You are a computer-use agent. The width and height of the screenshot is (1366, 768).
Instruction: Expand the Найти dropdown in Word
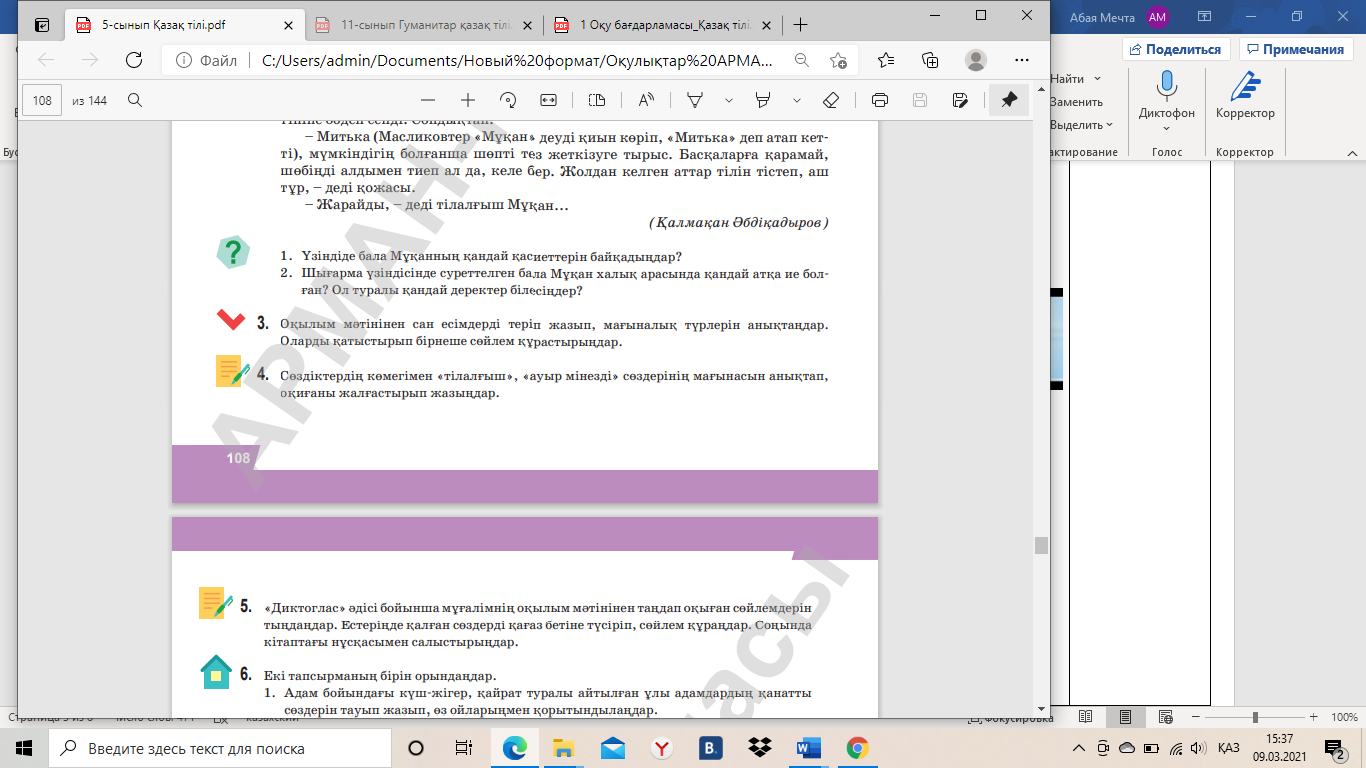(1097, 79)
